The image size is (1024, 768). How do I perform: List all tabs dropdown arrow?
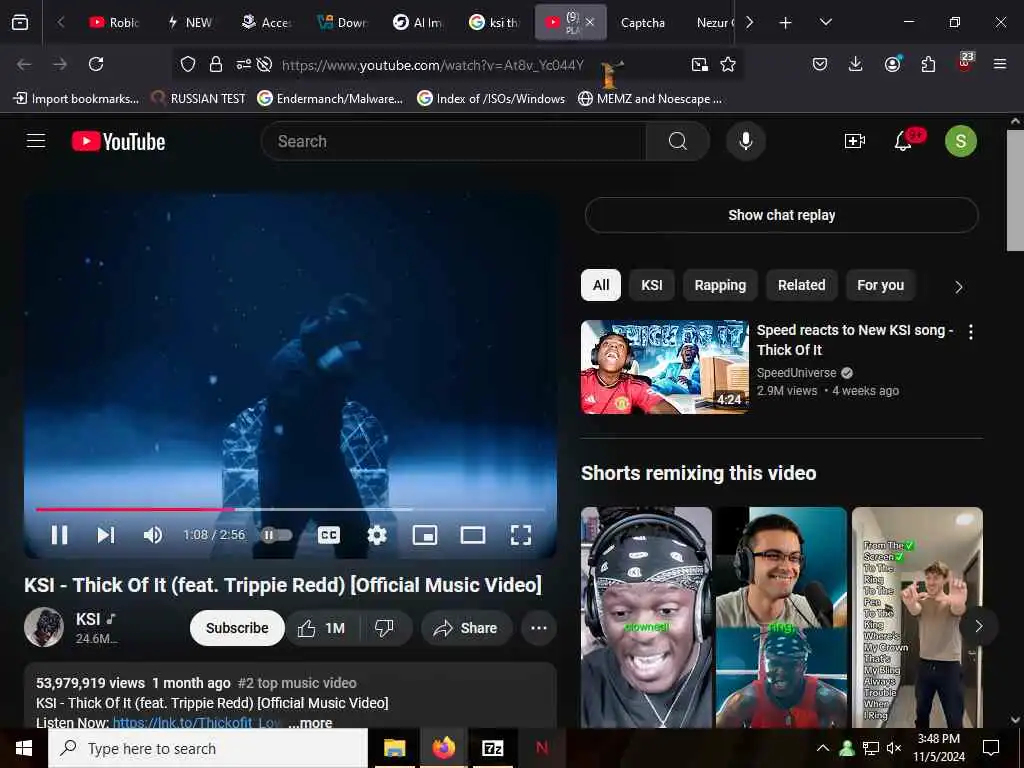pyautogui.click(x=825, y=22)
